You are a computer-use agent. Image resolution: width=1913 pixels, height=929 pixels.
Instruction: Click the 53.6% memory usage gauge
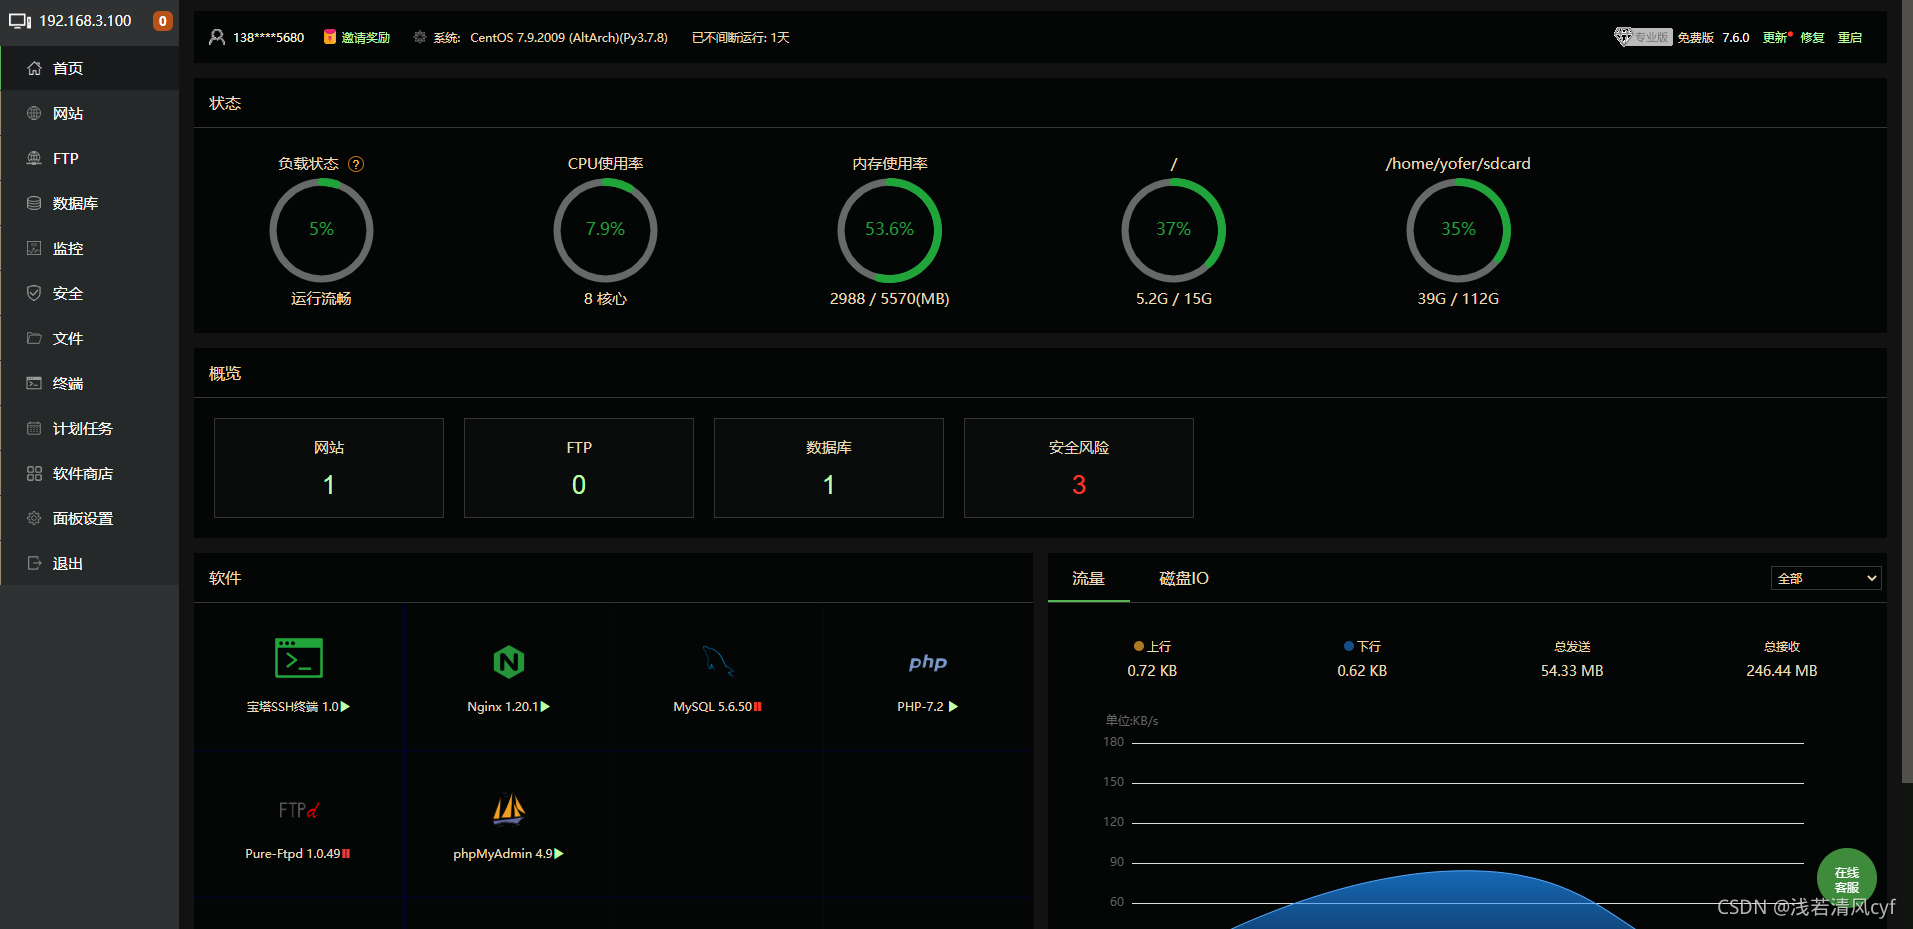889,230
